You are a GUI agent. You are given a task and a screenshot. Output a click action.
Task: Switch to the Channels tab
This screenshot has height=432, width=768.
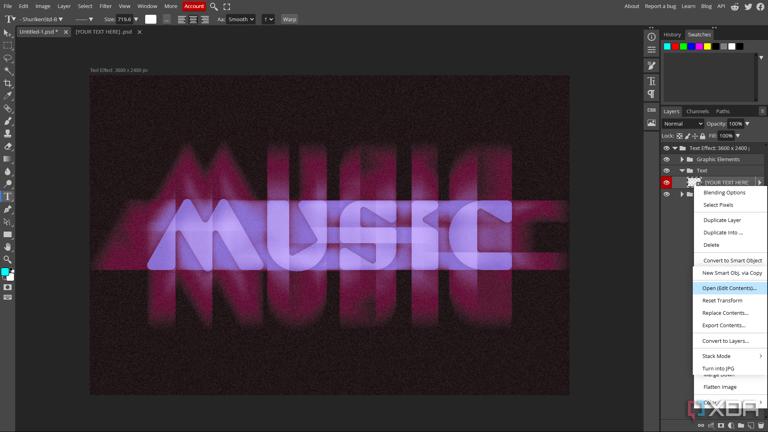(697, 111)
